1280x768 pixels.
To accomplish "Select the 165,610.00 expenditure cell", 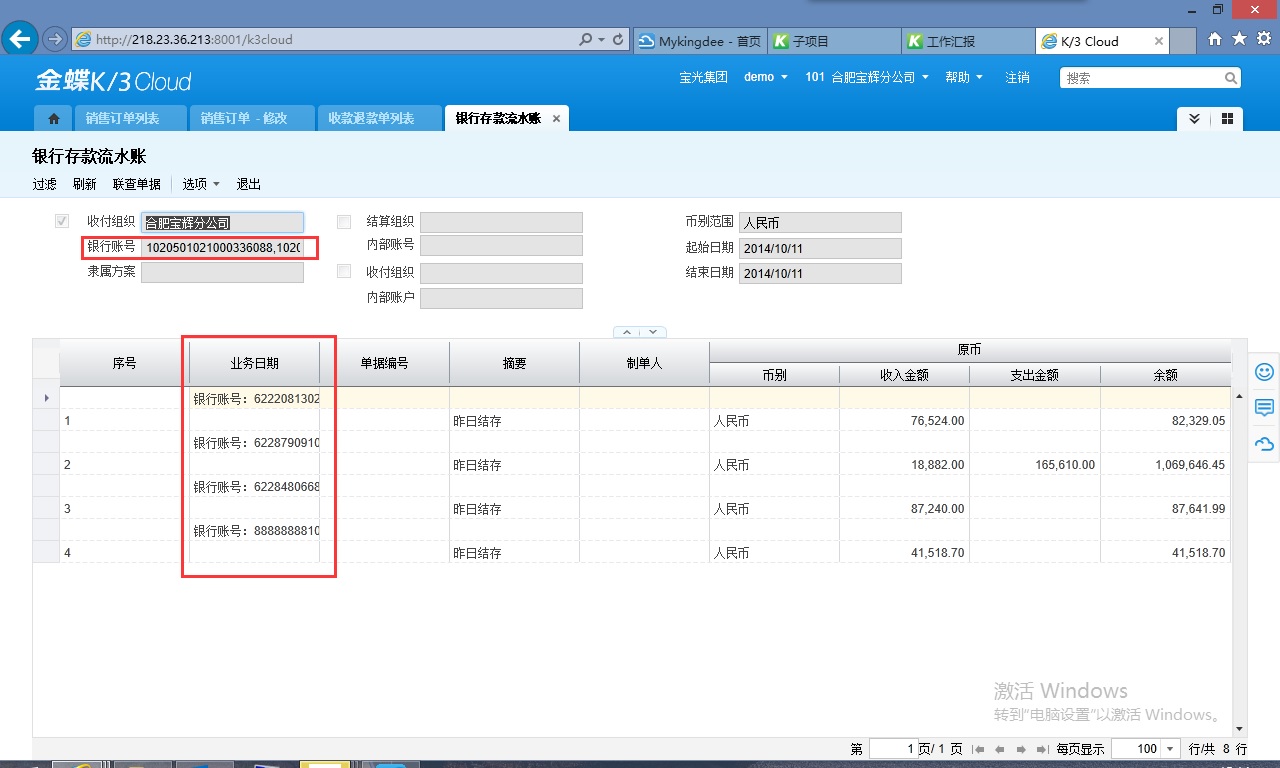I will [x=1035, y=465].
